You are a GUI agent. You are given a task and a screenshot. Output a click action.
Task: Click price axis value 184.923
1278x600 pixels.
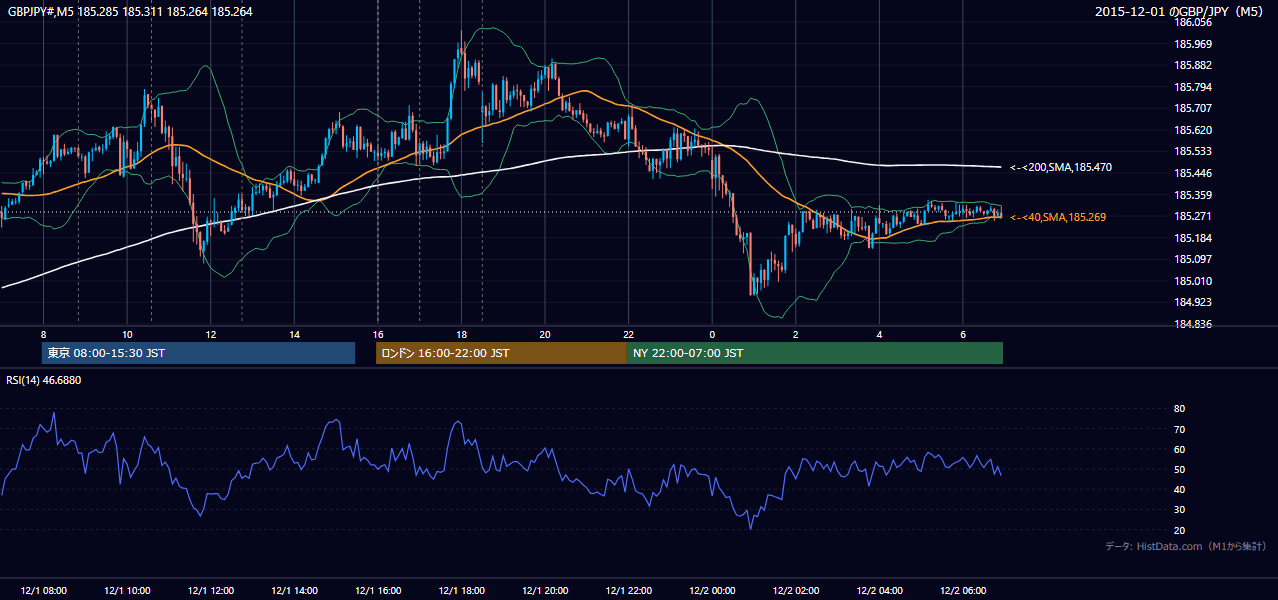coord(1194,302)
